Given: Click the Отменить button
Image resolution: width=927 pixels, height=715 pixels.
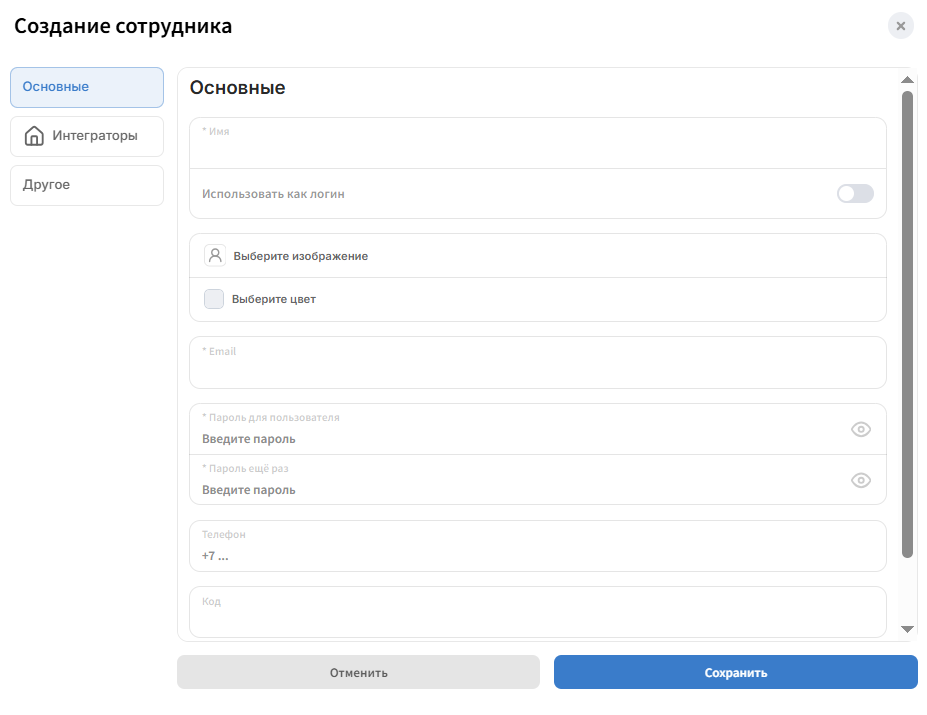Looking at the screenshot, I should click(358, 672).
